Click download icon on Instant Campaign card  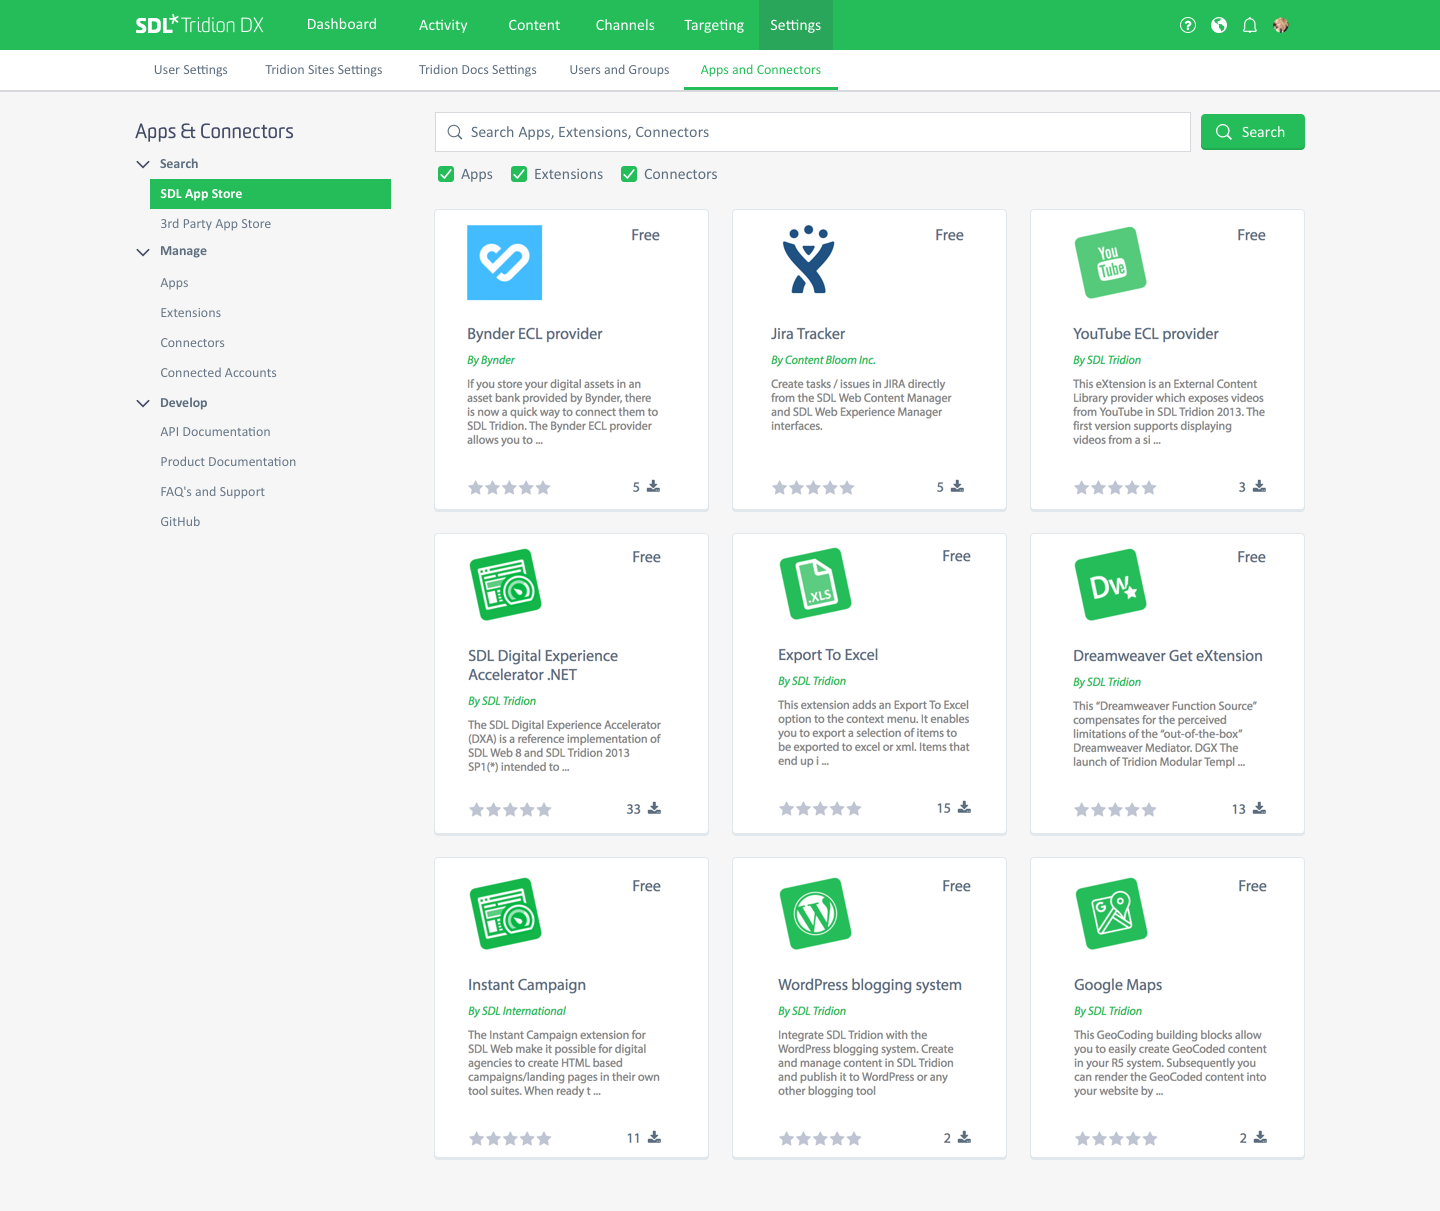tap(654, 1137)
